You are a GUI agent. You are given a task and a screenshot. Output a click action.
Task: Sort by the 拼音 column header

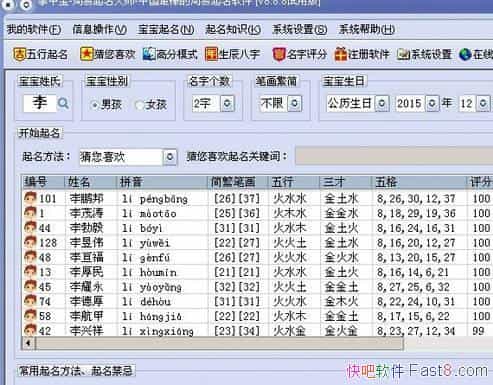[162, 182]
